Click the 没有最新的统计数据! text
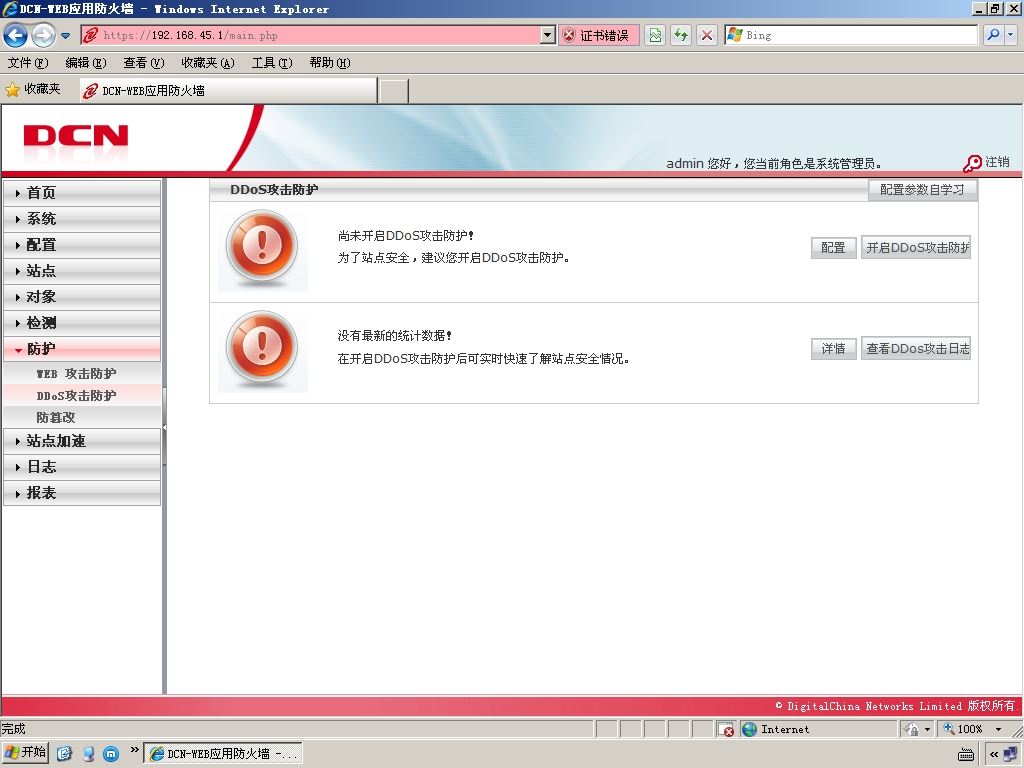This screenshot has height=768, width=1024. (394, 336)
